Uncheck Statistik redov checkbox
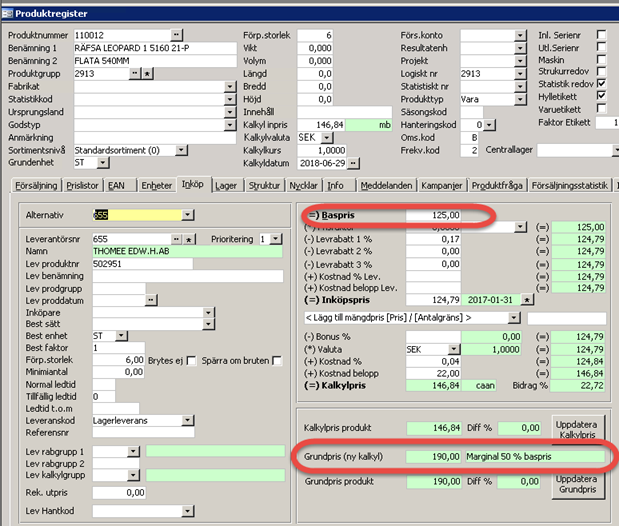 tap(601, 84)
